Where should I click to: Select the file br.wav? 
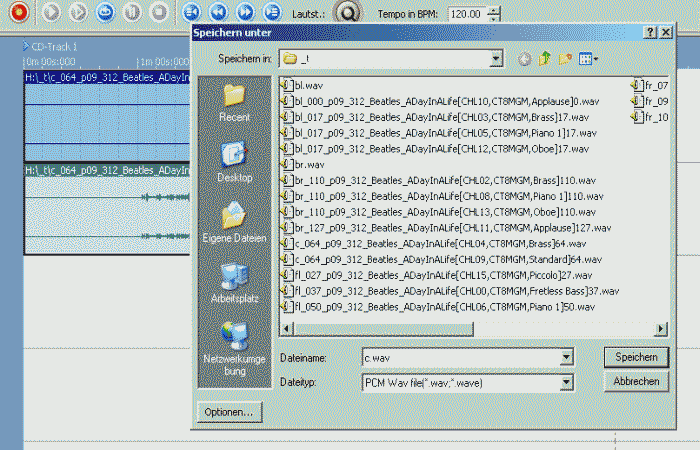tap(301, 164)
